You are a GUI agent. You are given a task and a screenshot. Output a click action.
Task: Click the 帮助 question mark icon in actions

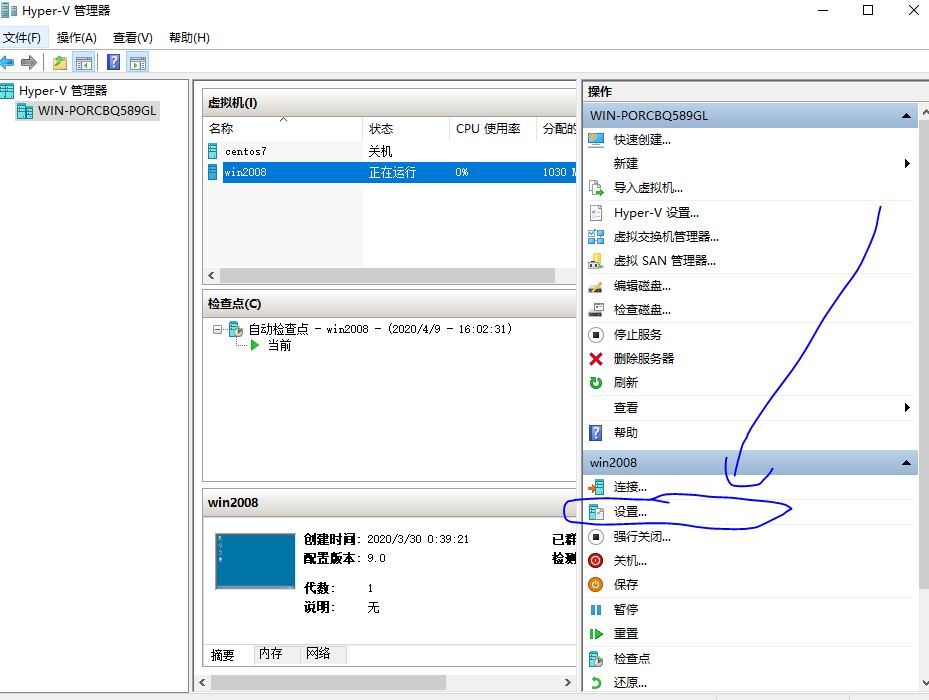(596, 433)
